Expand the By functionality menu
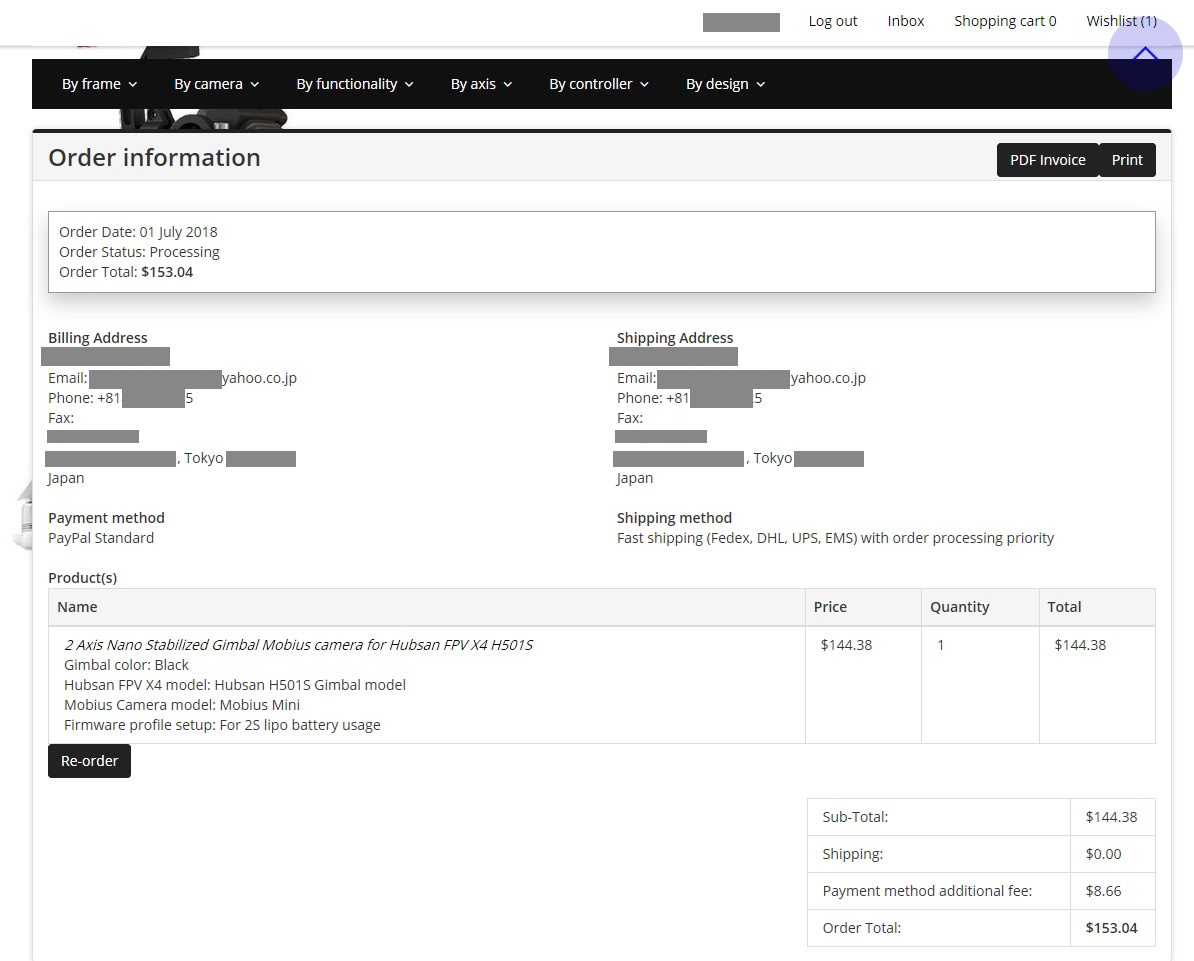Image resolution: width=1194 pixels, height=961 pixels. pyautogui.click(x=354, y=84)
